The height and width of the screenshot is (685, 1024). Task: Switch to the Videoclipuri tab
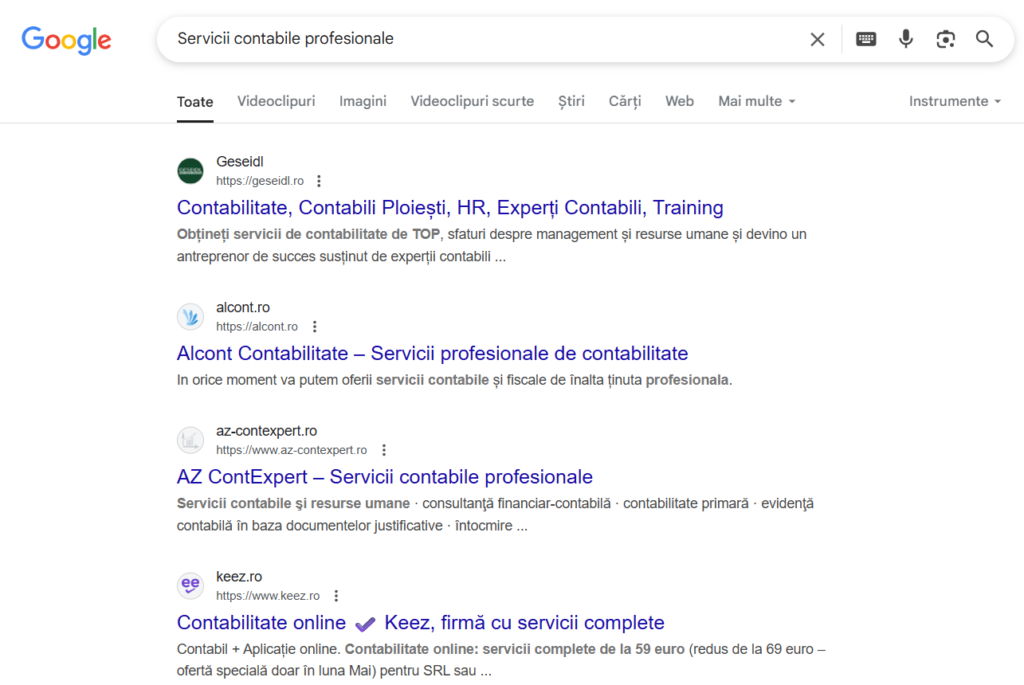click(x=276, y=101)
